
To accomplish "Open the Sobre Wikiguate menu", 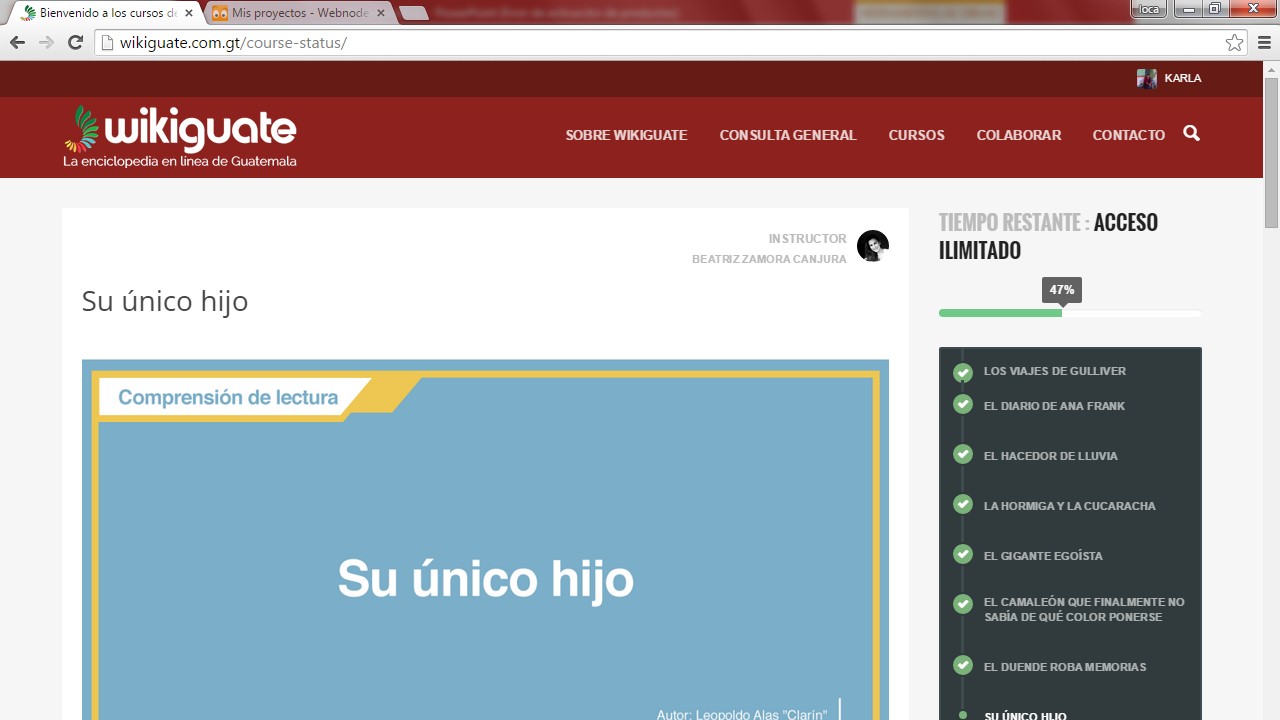I will coord(626,135).
